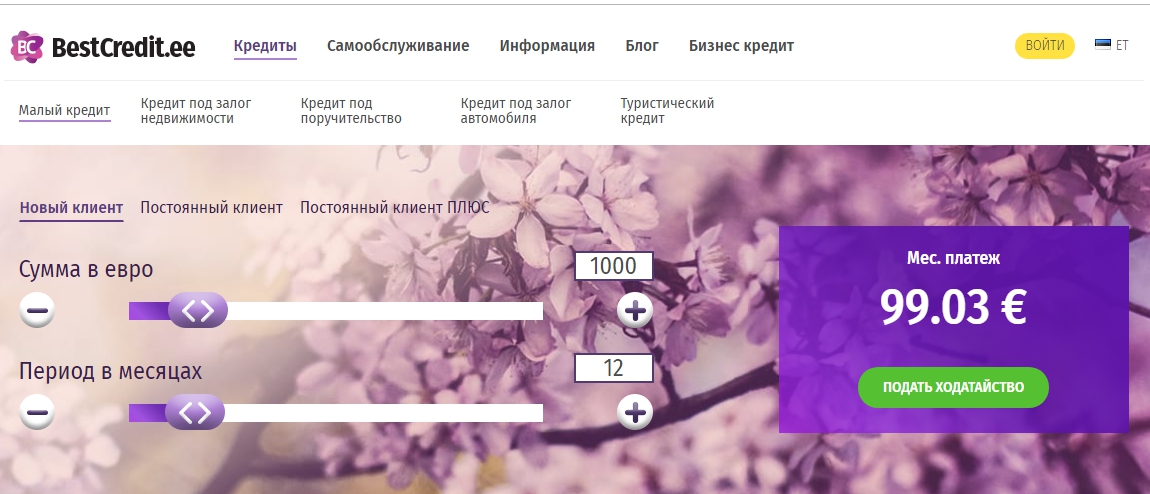Decrease period in months with minus button
Viewport: 1150px width, 494px height.
click(37, 411)
